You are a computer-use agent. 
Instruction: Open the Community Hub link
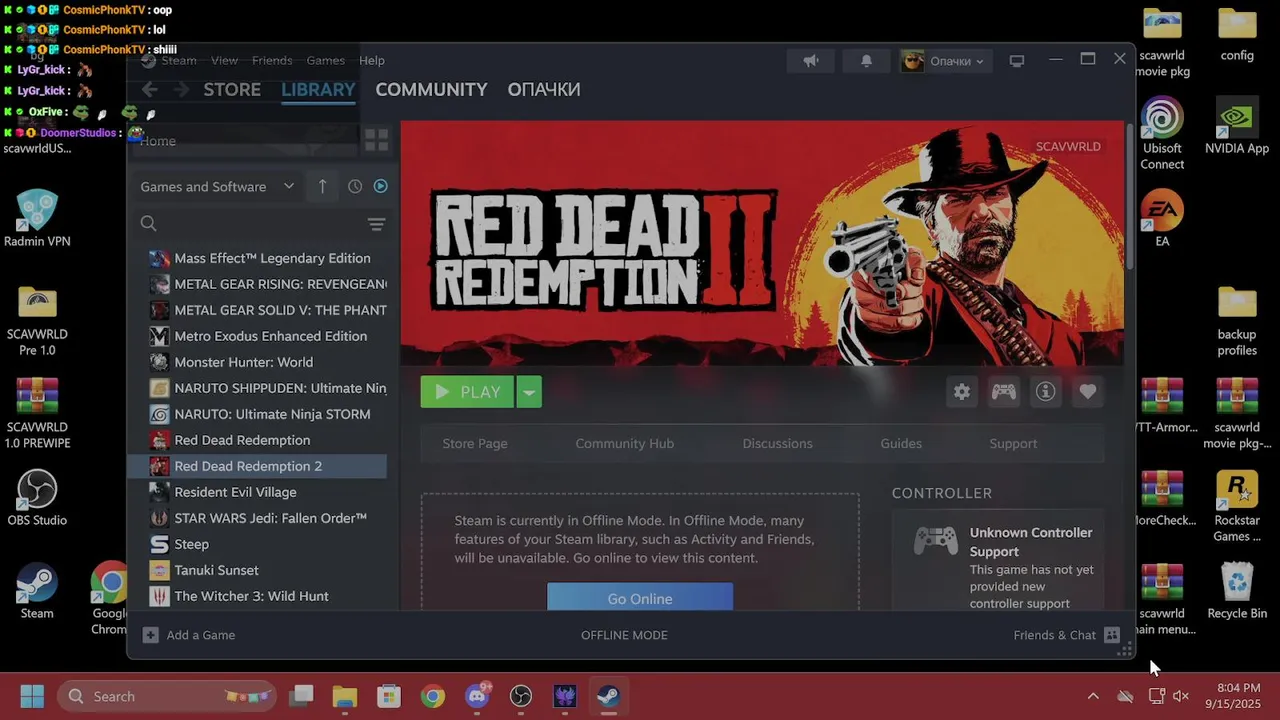coord(624,443)
